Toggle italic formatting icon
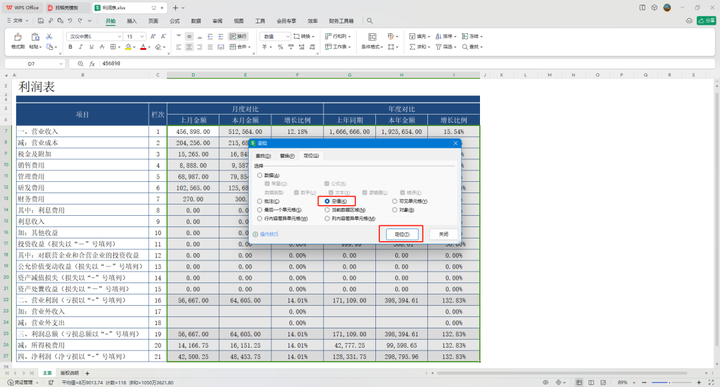The height and width of the screenshot is (387, 720). [81, 47]
